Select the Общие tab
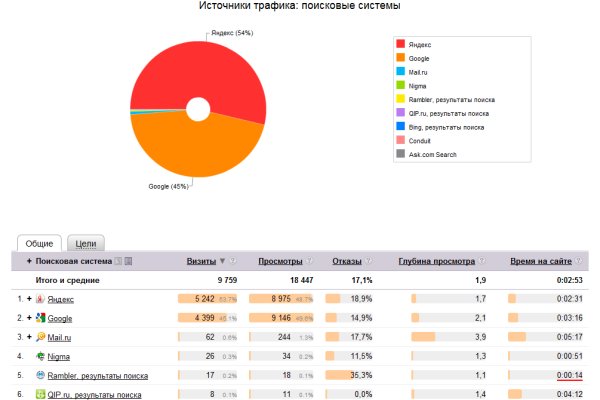The height and width of the screenshot is (400, 600). tap(39, 243)
